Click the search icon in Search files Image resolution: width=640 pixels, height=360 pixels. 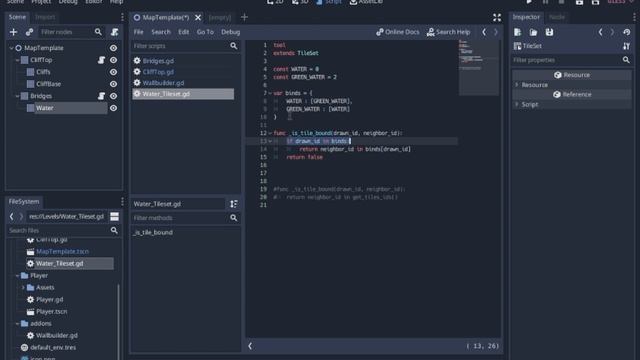(114, 231)
